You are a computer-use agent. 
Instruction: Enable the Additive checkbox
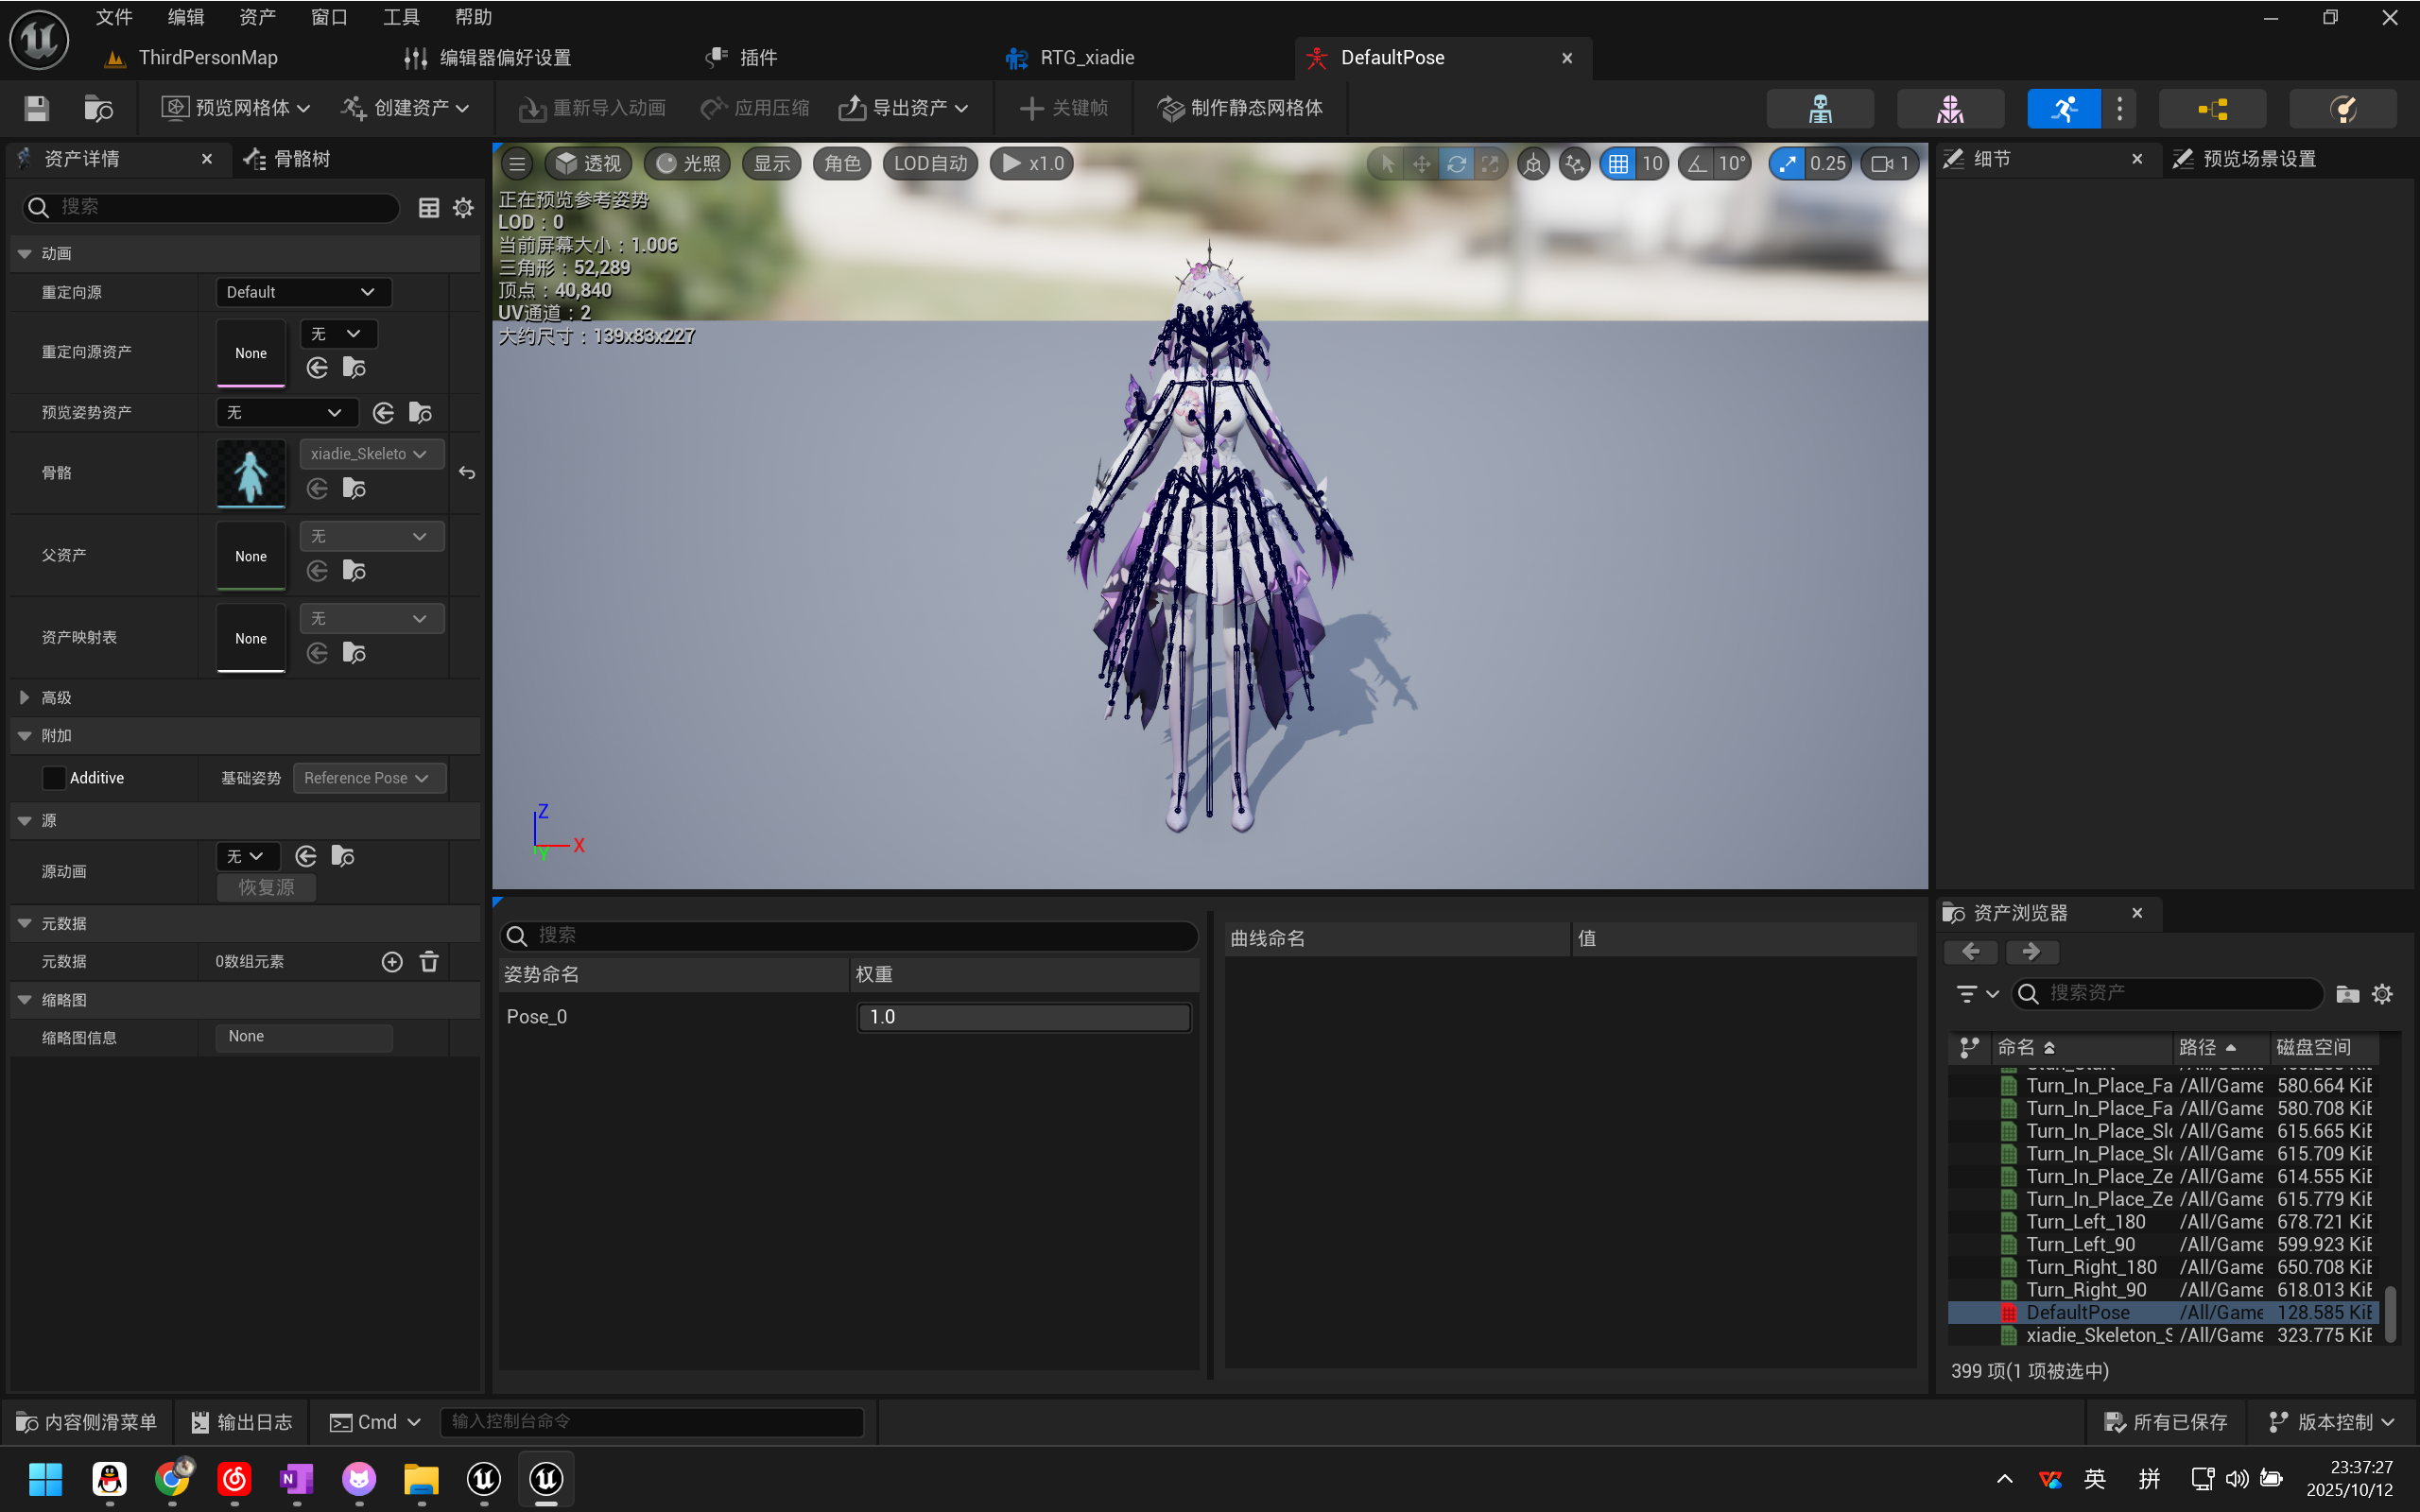pos(54,778)
